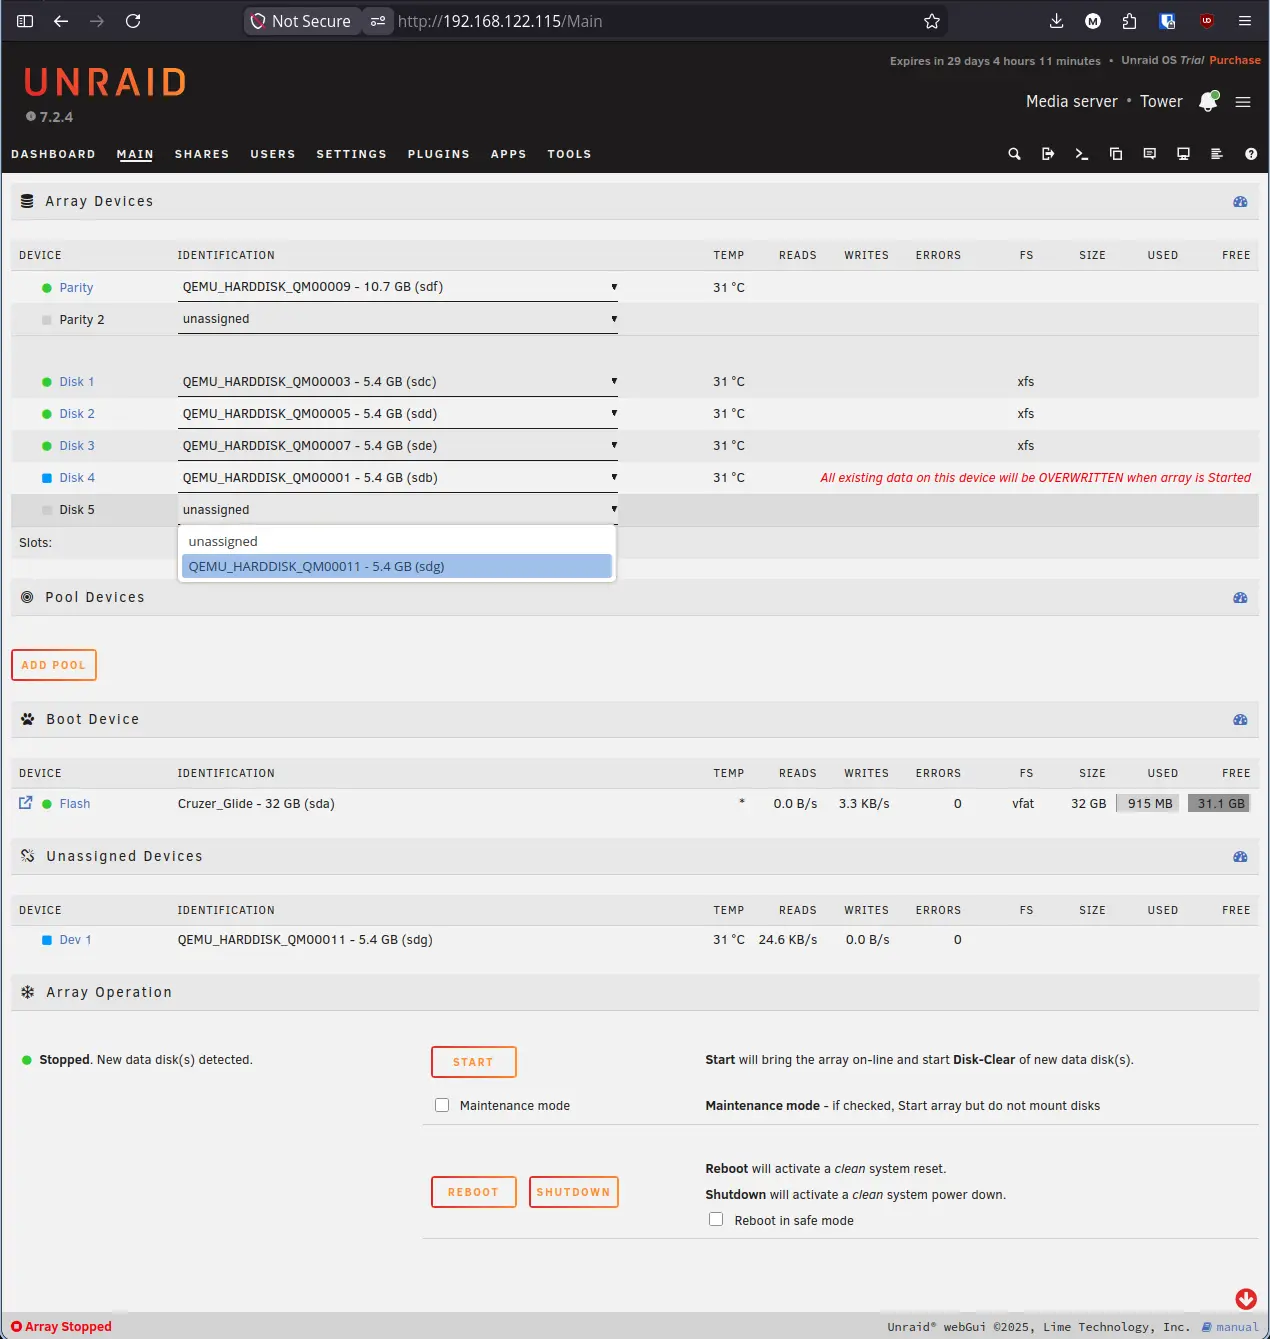The width and height of the screenshot is (1270, 1339).
Task: Open the Settings tab
Action: (x=351, y=154)
